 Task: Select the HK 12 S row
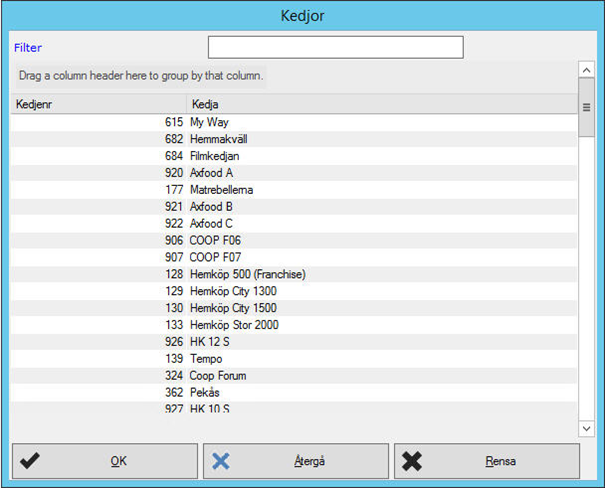point(294,342)
